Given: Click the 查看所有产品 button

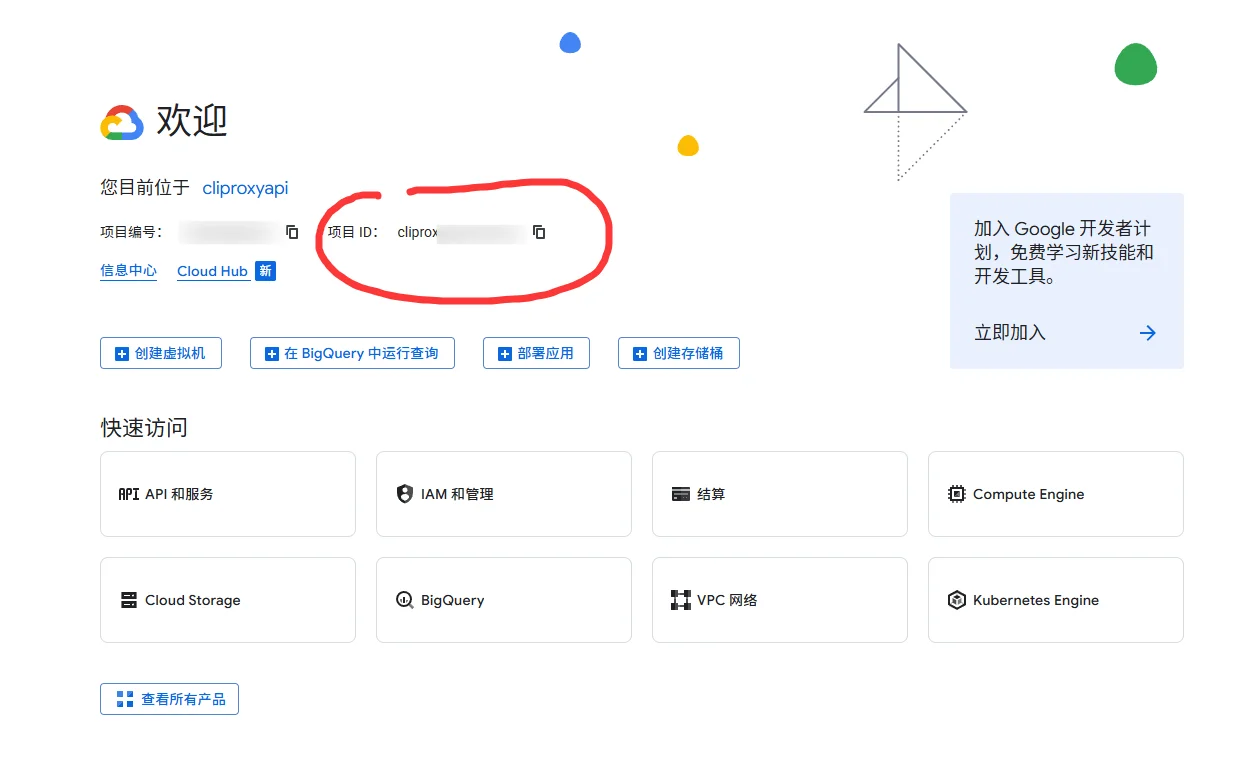Looking at the screenshot, I should [169, 699].
